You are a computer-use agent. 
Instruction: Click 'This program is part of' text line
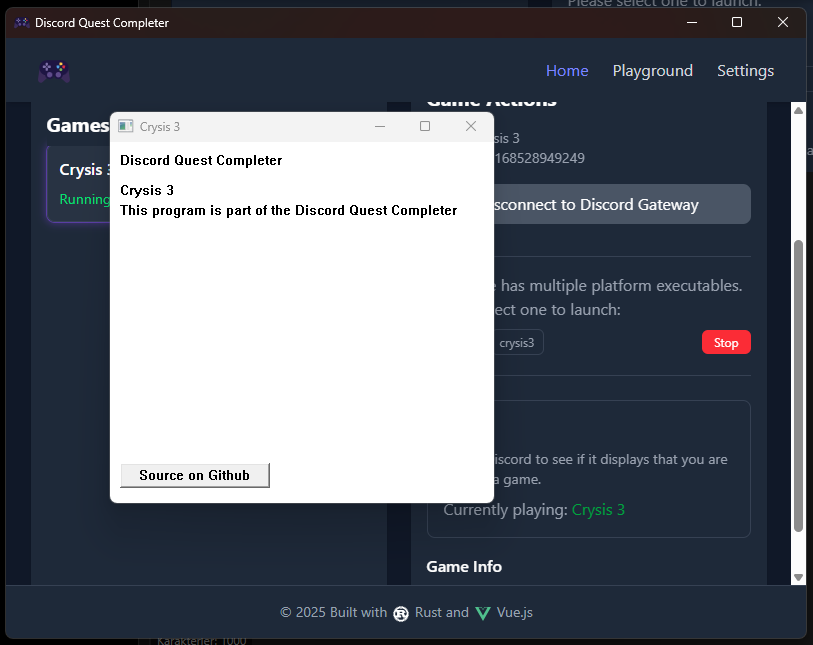tap(288, 211)
